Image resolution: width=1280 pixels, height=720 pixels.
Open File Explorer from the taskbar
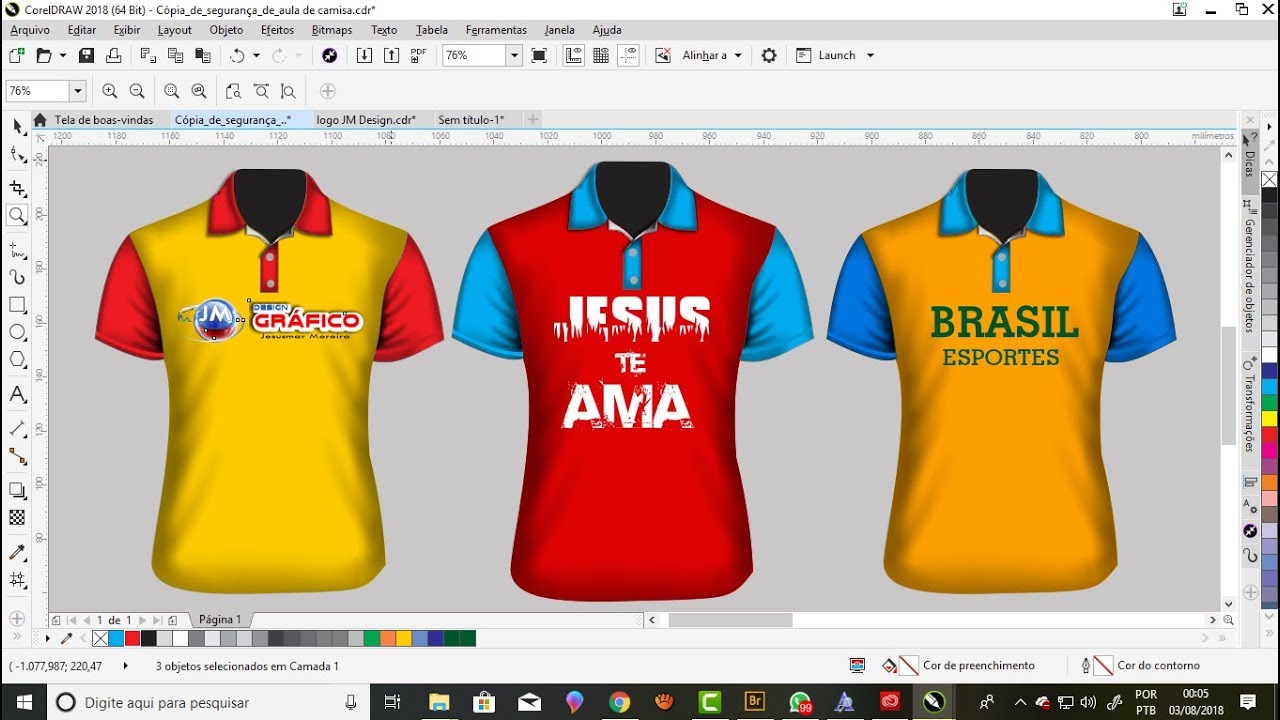438,702
